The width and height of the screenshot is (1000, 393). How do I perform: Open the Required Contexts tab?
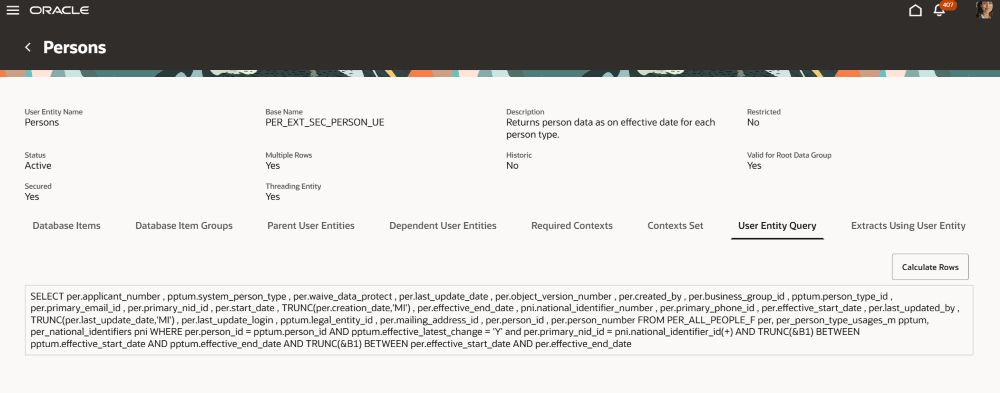click(x=571, y=226)
